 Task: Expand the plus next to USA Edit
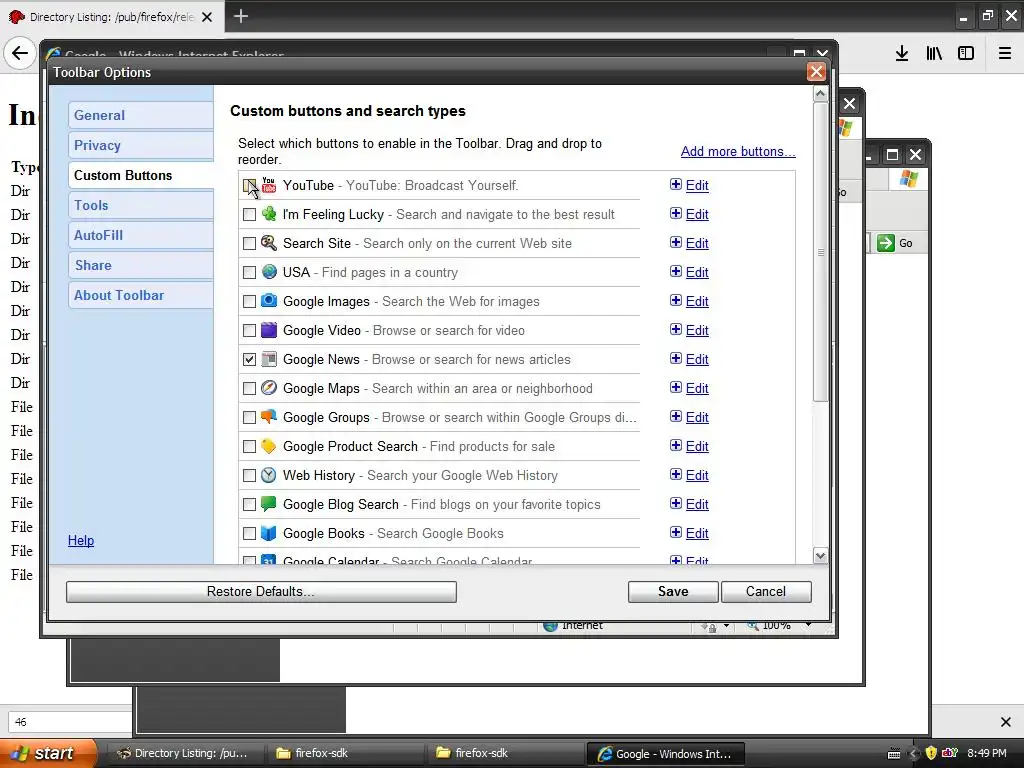(676, 271)
